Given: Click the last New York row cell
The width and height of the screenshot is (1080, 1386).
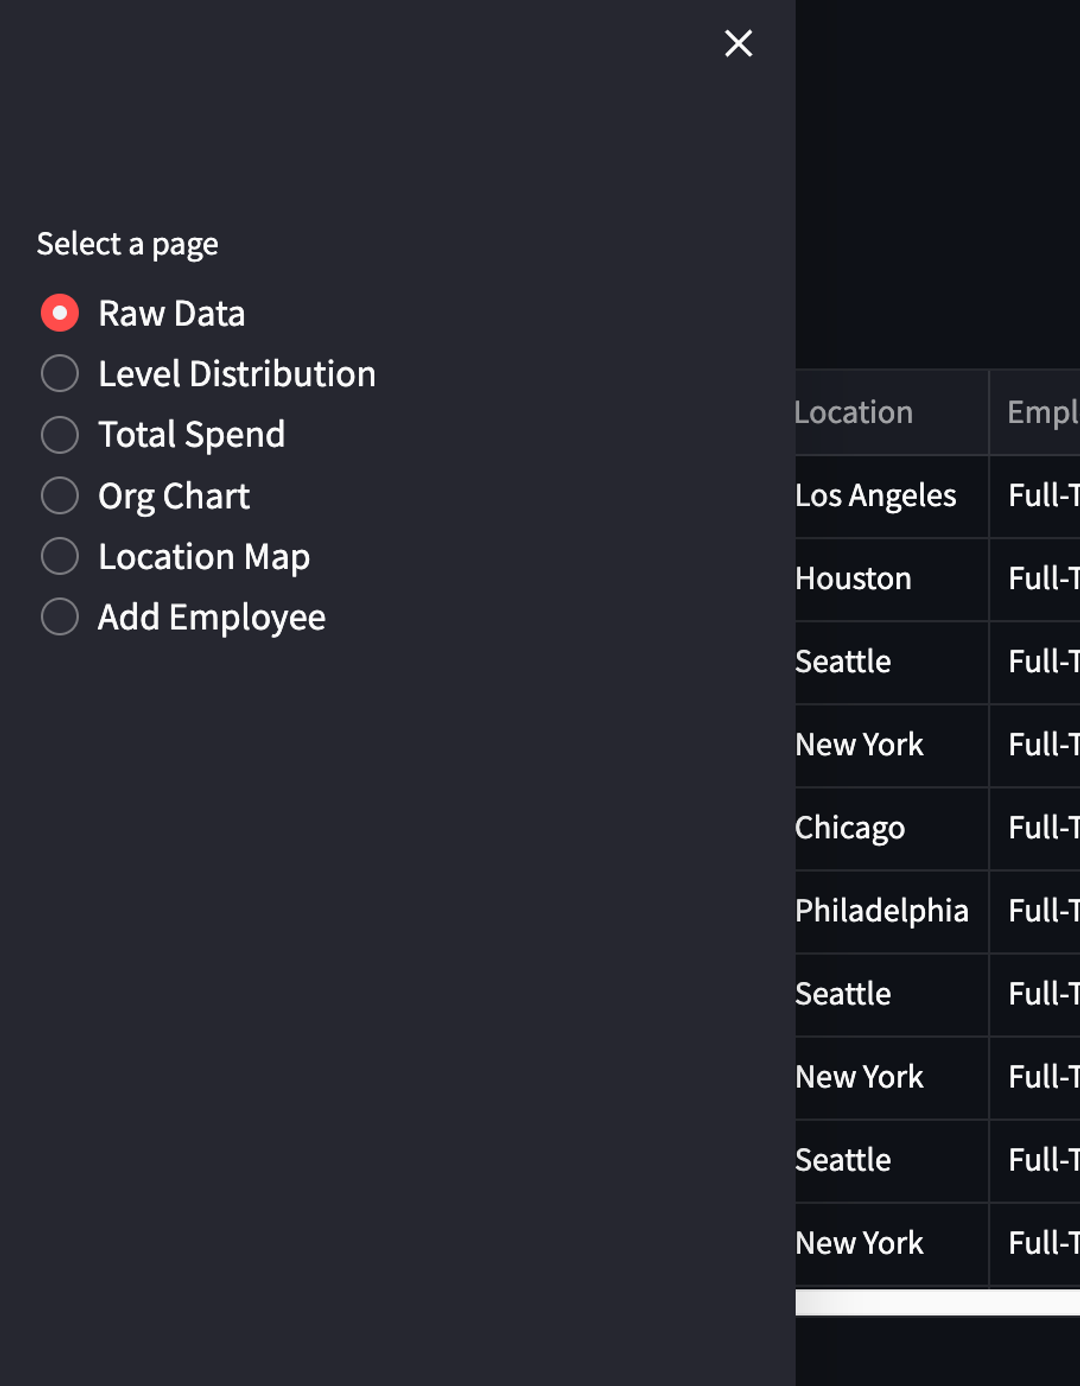Looking at the screenshot, I should click(x=858, y=1243).
